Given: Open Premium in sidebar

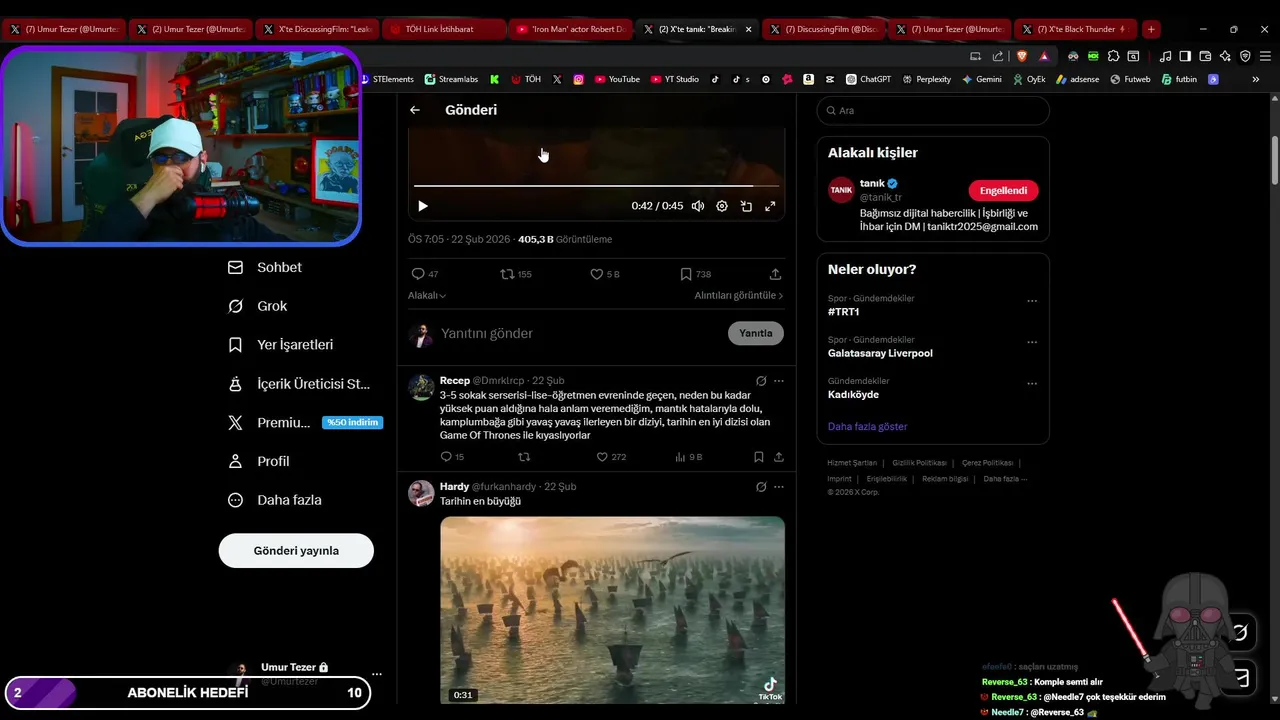Looking at the screenshot, I should coord(305,423).
